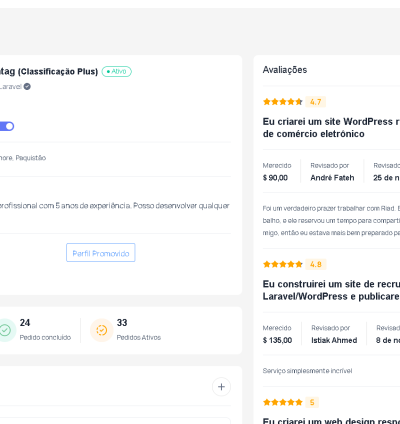Toggle the blue profile switch
This screenshot has height=424, width=400.
coord(7,126)
